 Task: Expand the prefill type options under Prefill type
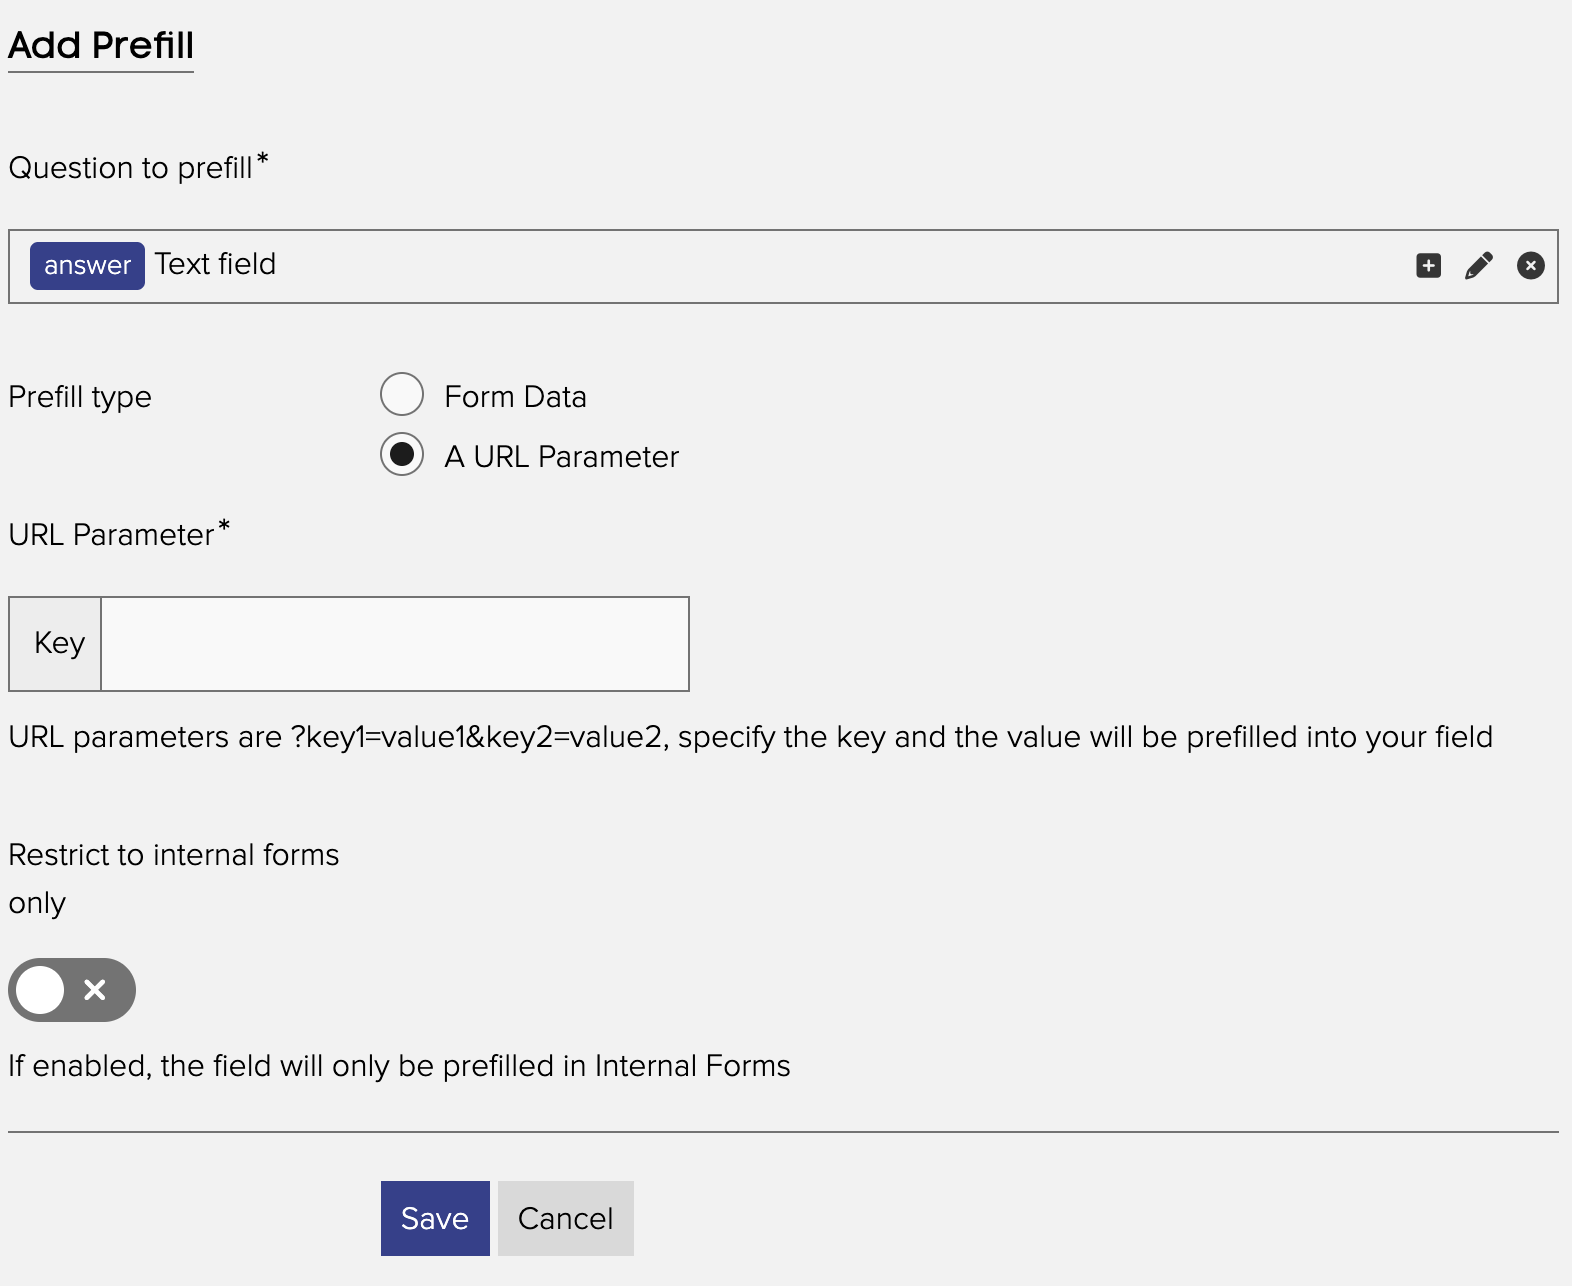point(401,425)
